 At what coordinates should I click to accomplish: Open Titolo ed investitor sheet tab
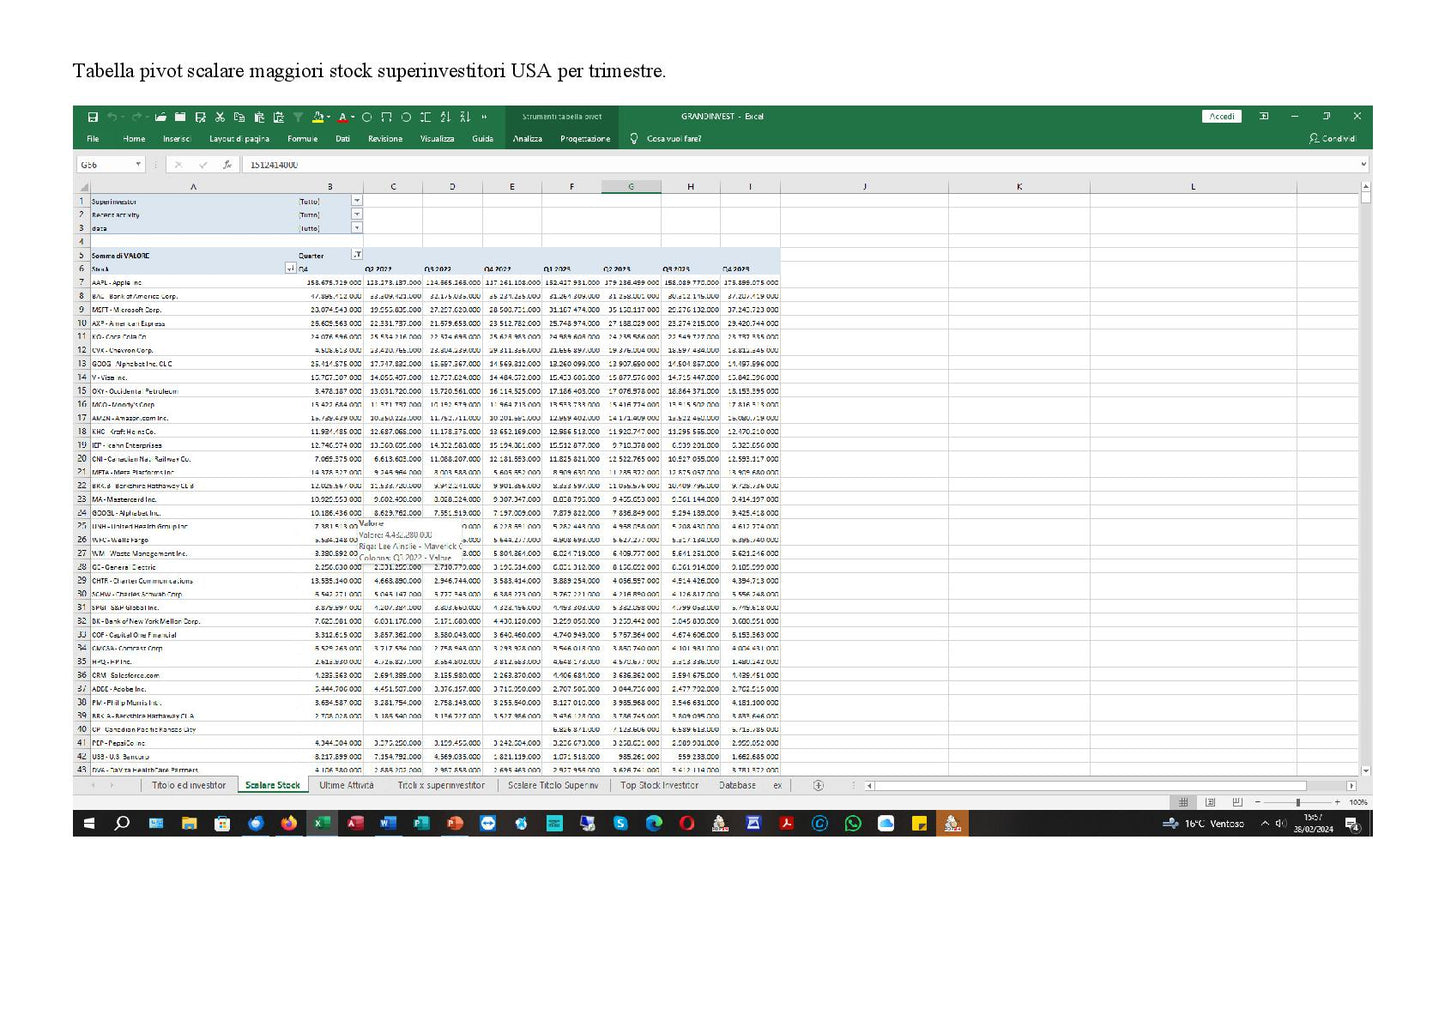click(x=189, y=785)
